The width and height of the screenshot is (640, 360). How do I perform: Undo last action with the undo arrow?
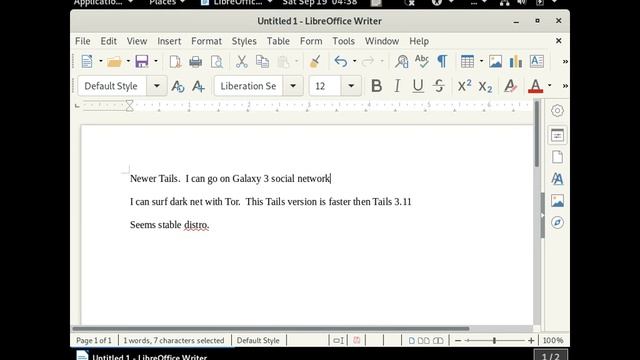click(340, 62)
